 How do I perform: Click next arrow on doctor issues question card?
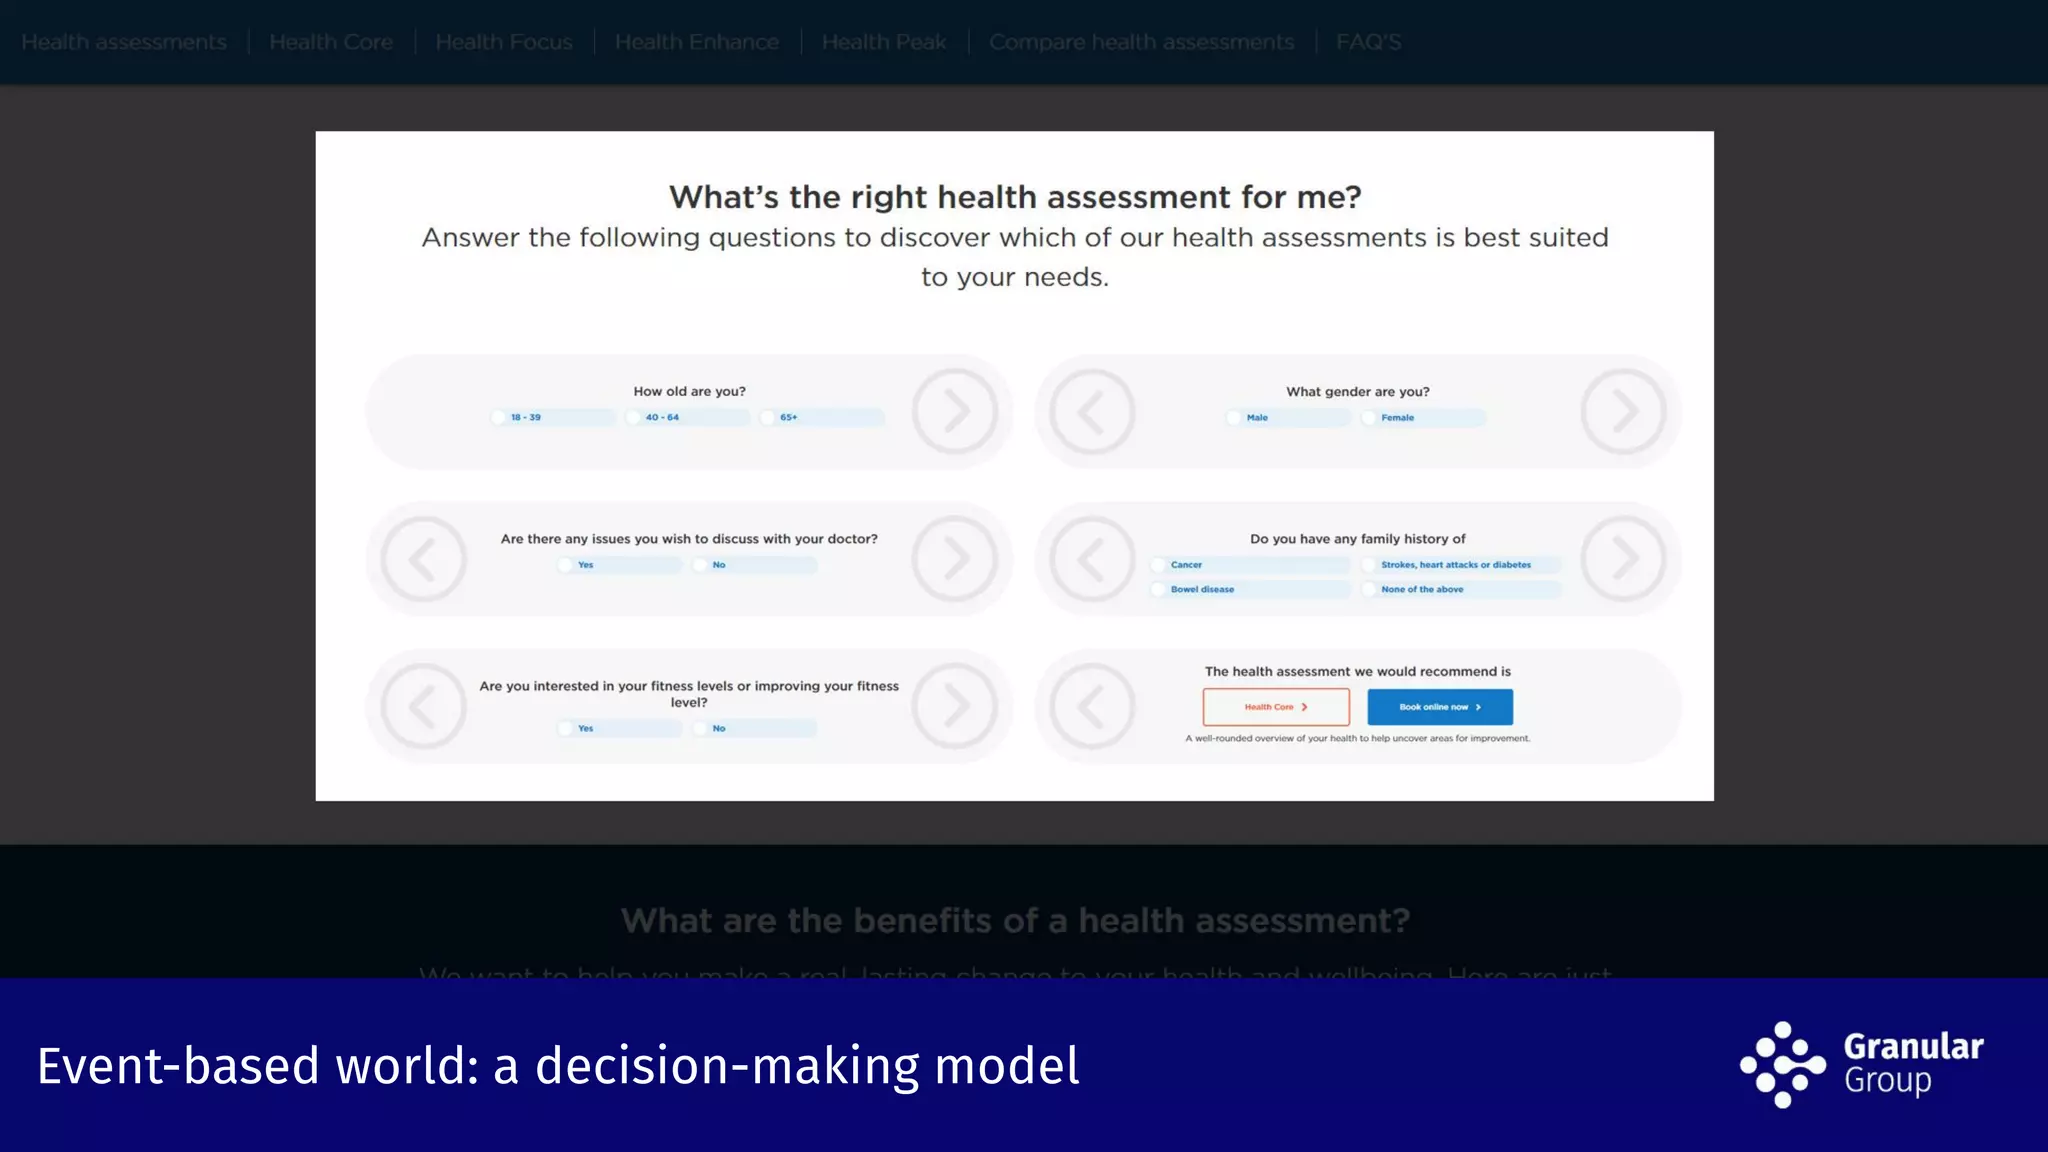pyautogui.click(x=955, y=558)
